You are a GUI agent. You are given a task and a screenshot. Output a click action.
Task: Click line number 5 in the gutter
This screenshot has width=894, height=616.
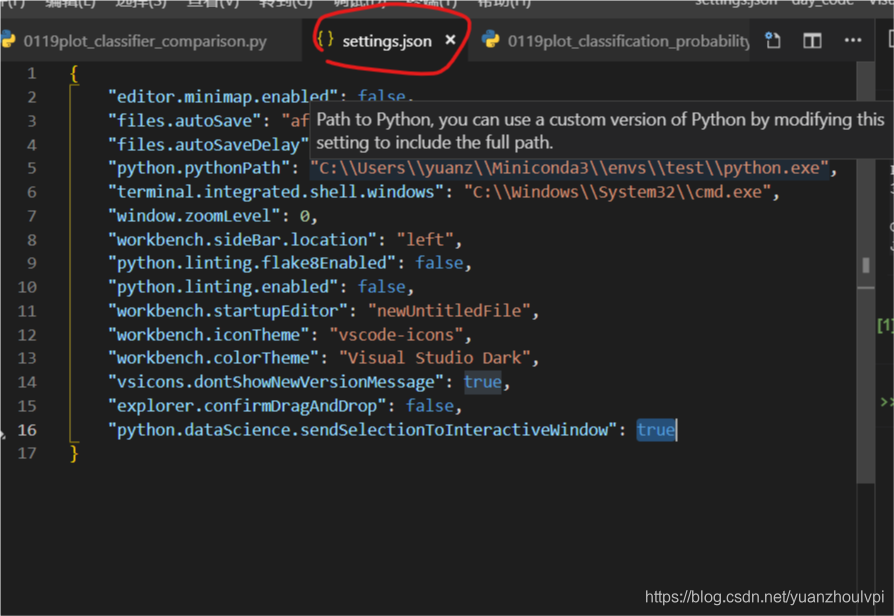point(31,168)
